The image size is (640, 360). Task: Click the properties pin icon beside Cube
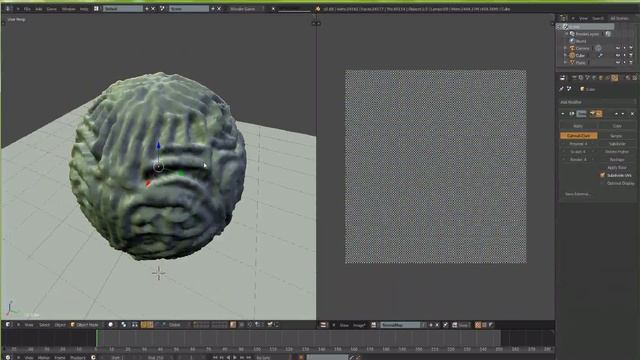(x=562, y=89)
